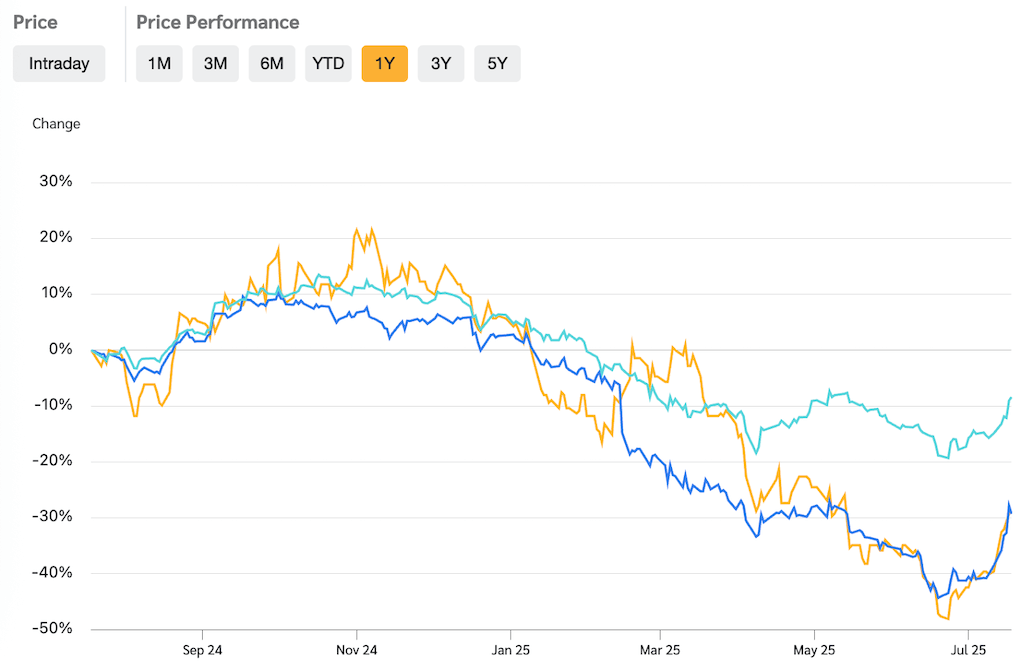
Task: Click the Mar 25 axis label
Action: (x=660, y=648)
